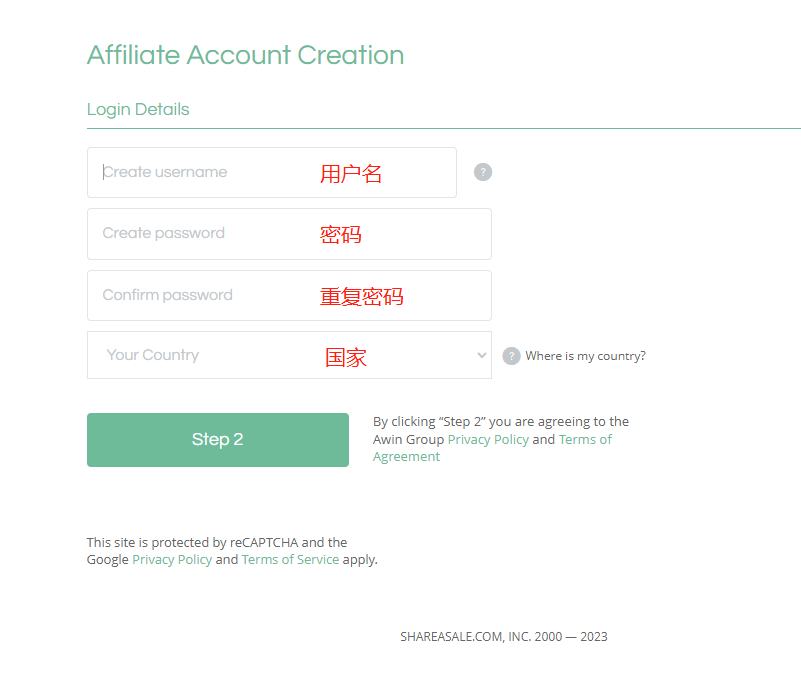Focus the Create password field
Viewport: 801px width, 680px height.
[289, 234]
